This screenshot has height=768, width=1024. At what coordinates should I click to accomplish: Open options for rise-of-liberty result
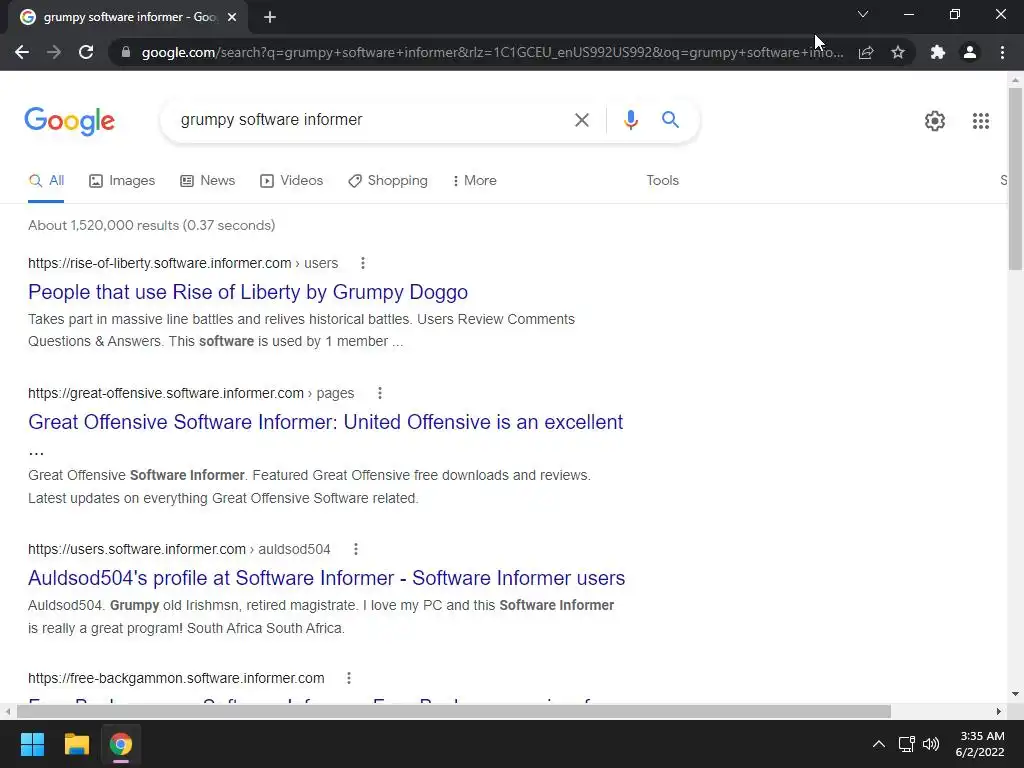point(362,263)
